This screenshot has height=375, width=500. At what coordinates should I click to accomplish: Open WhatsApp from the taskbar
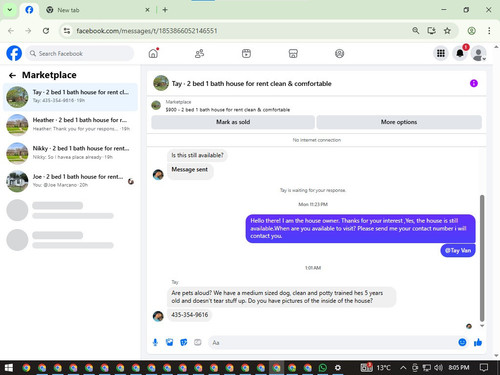(322, 368)
